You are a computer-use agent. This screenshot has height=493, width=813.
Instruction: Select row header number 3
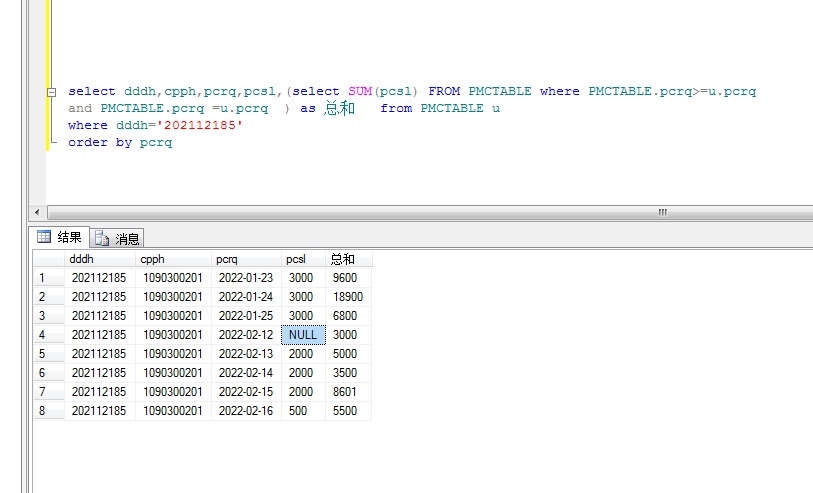49,316
